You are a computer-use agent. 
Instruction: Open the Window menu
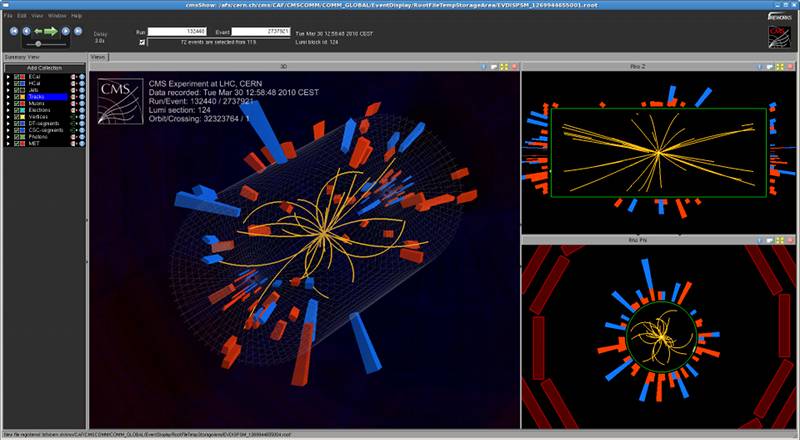[x=57, y=16]
